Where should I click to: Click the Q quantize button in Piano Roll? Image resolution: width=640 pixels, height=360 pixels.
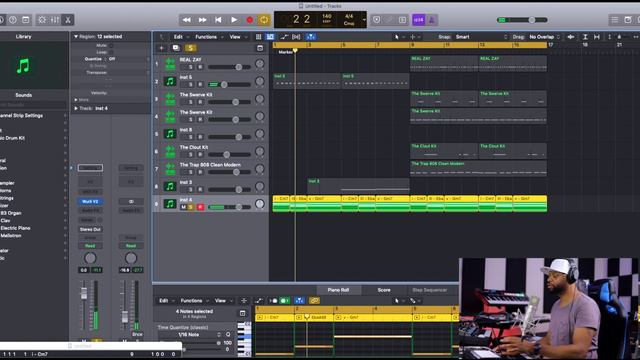pos(228,334)
